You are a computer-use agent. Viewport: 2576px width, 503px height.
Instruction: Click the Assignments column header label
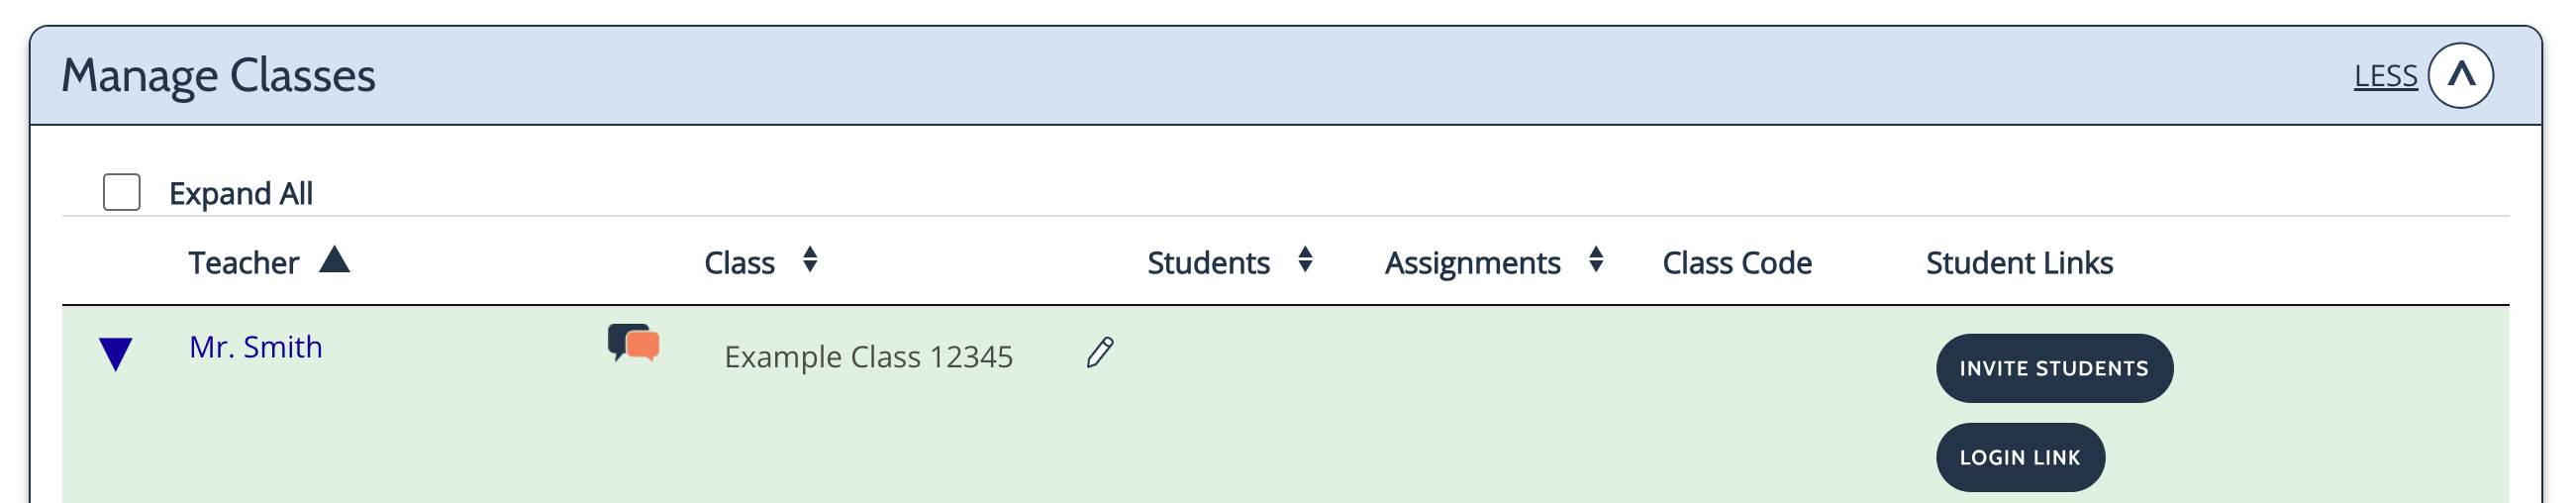[x=1472, y=263]
